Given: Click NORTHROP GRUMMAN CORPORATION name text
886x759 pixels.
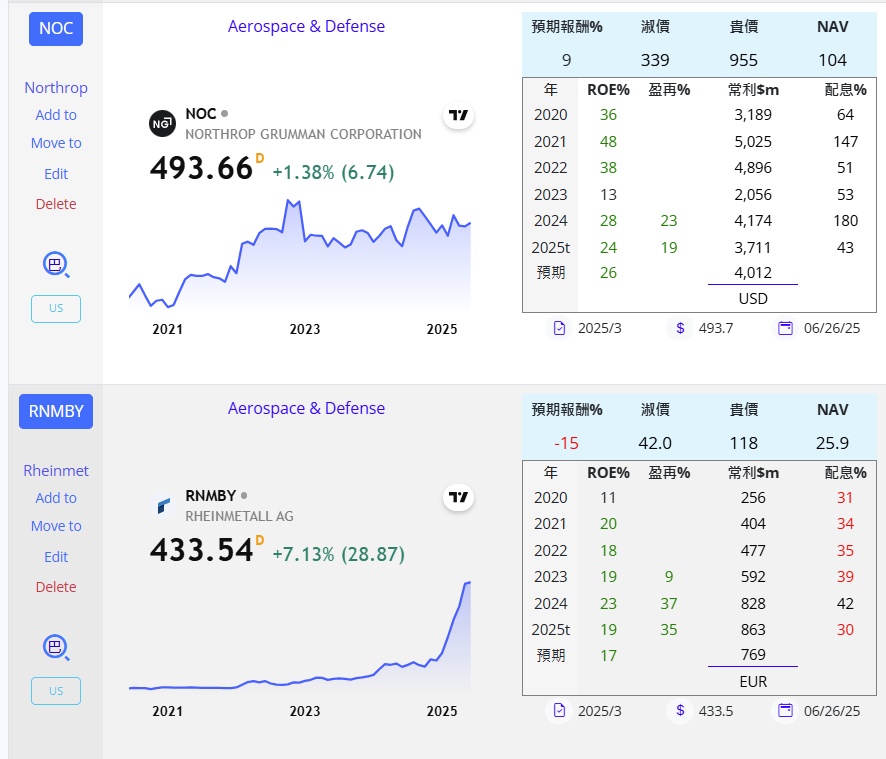Looking at the screenshot, I should [303, 134].
